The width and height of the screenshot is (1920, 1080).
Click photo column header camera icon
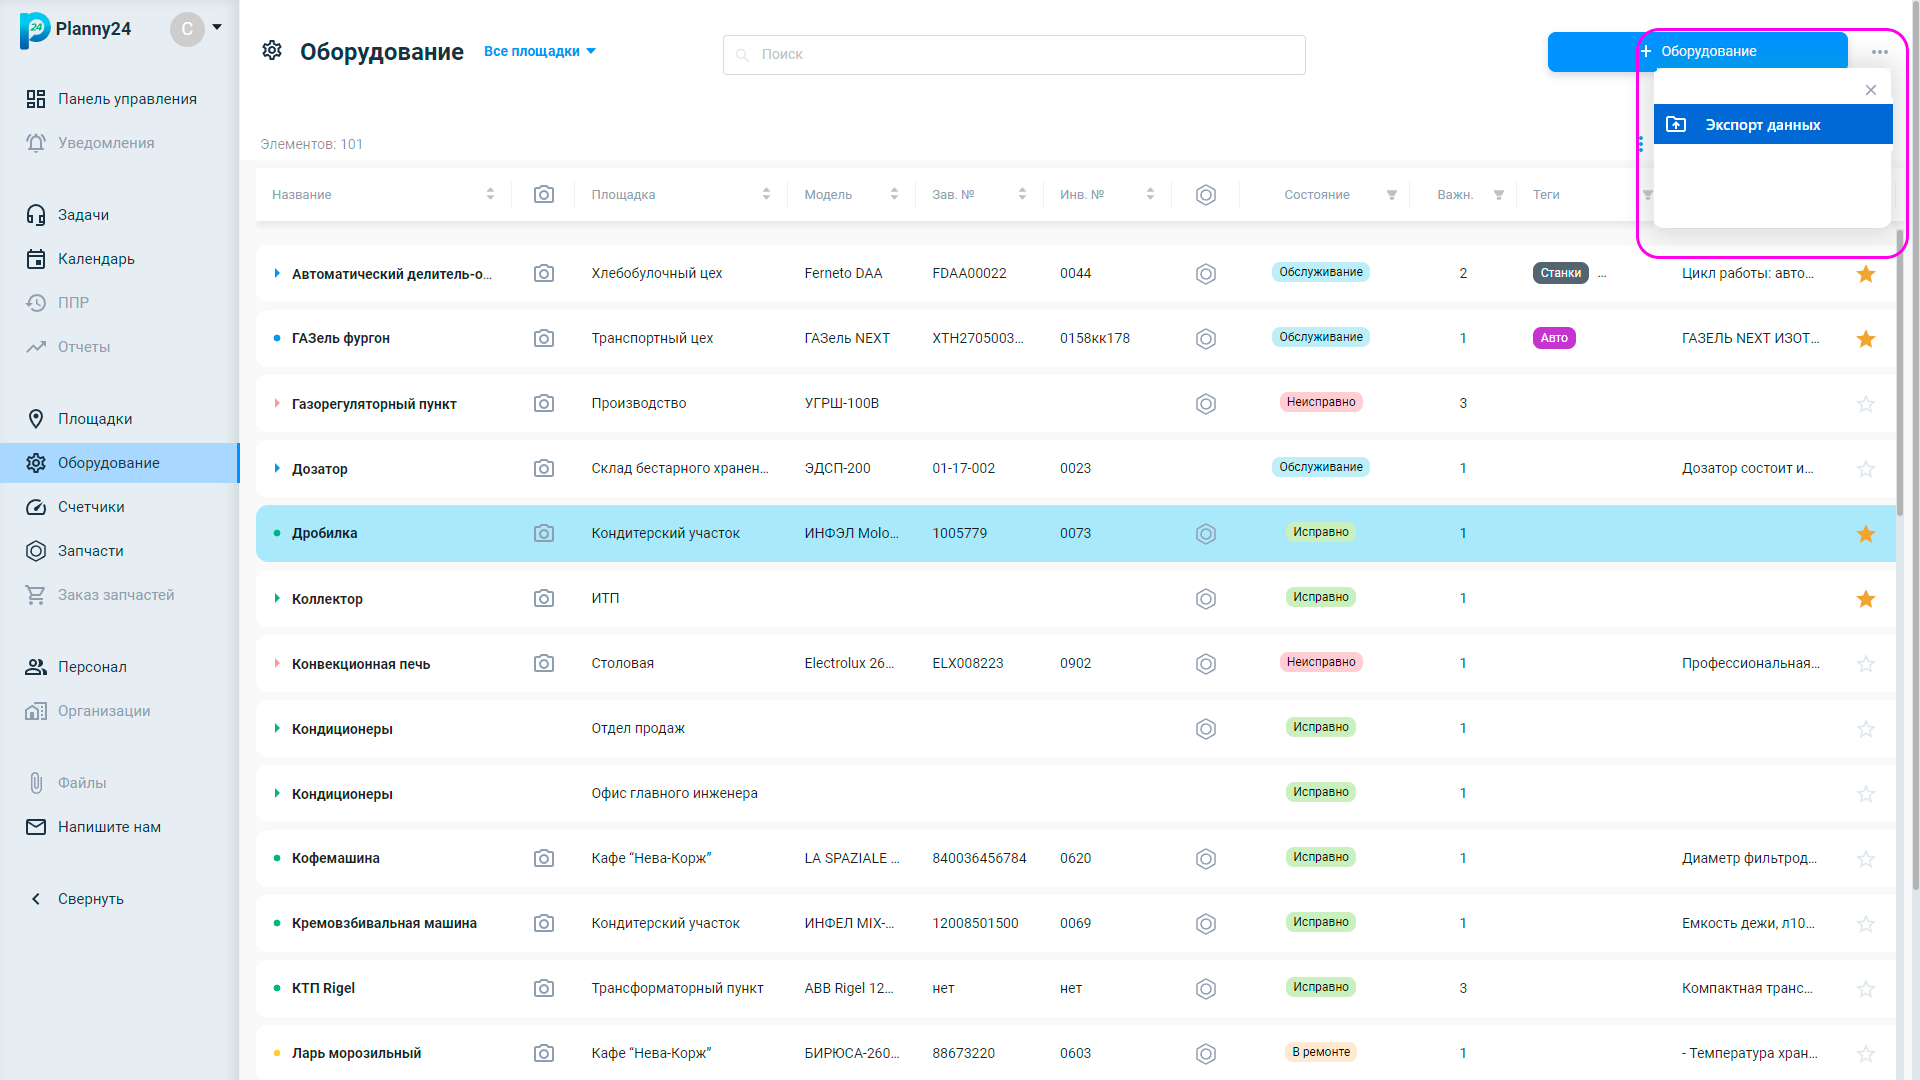tap(544, 194)
